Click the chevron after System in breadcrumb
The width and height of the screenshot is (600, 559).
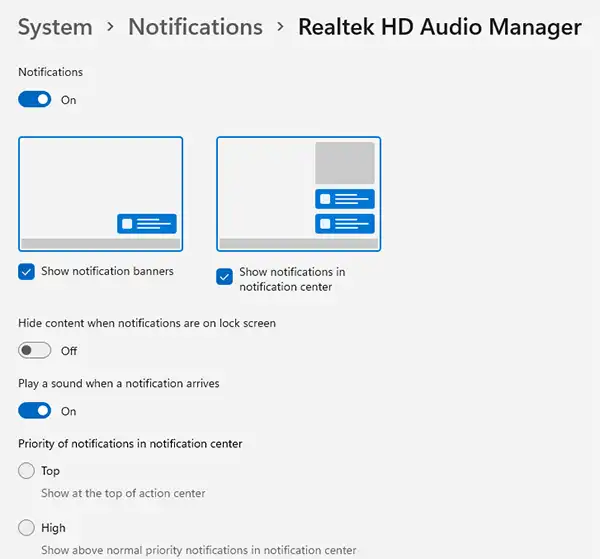(x=112, y=28)
